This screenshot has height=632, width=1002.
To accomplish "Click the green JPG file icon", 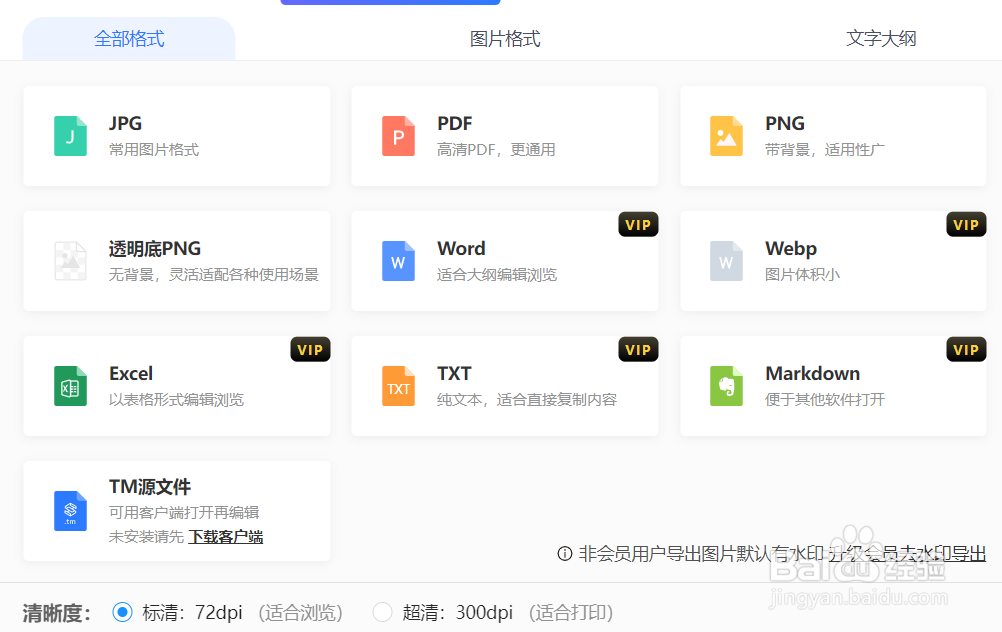I will pyautogui.click(x=70, y=136).
